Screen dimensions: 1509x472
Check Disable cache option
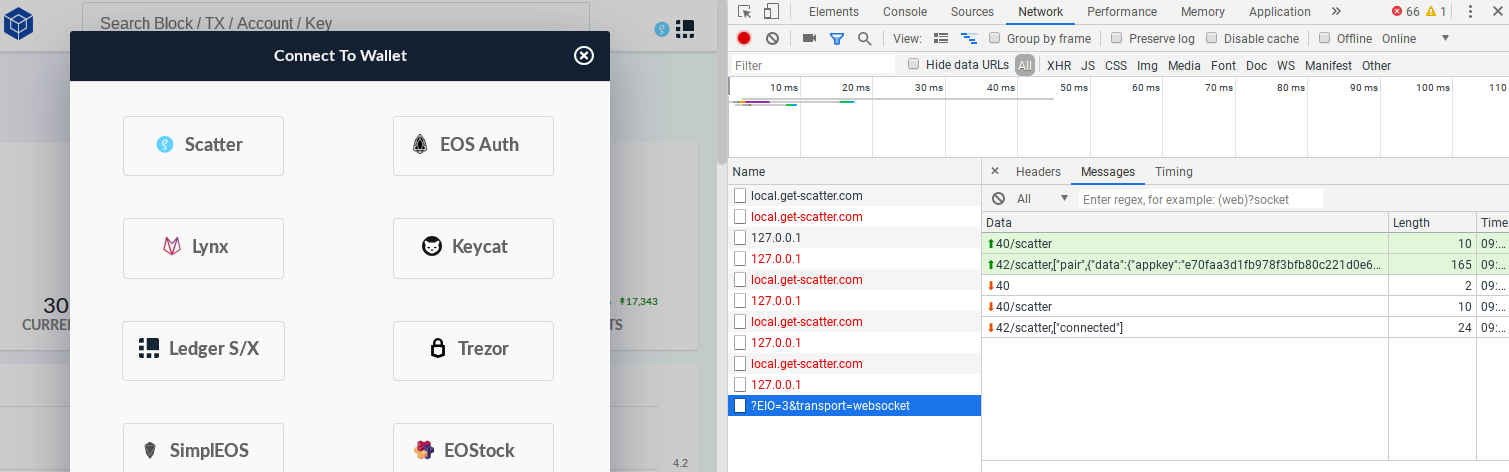[1212, 38]
